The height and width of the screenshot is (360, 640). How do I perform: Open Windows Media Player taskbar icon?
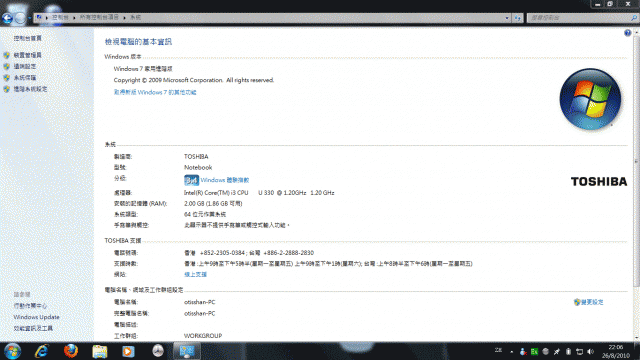(x=128, y=351)
